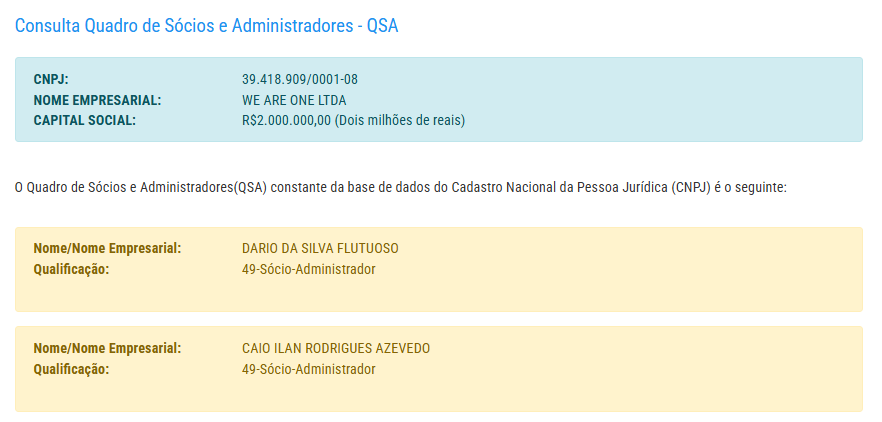Click Nome/Nome Empresarial label beside Dario's name
The width and height of the screenshot is (882, 422).
[x=107, y=248]
